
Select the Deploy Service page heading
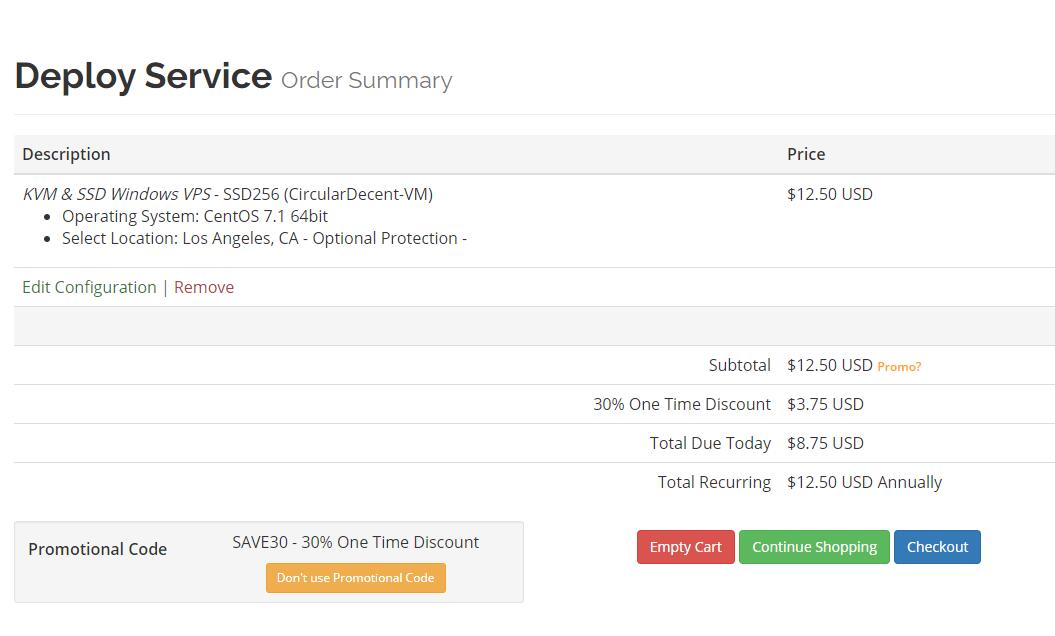coord(143,76)
